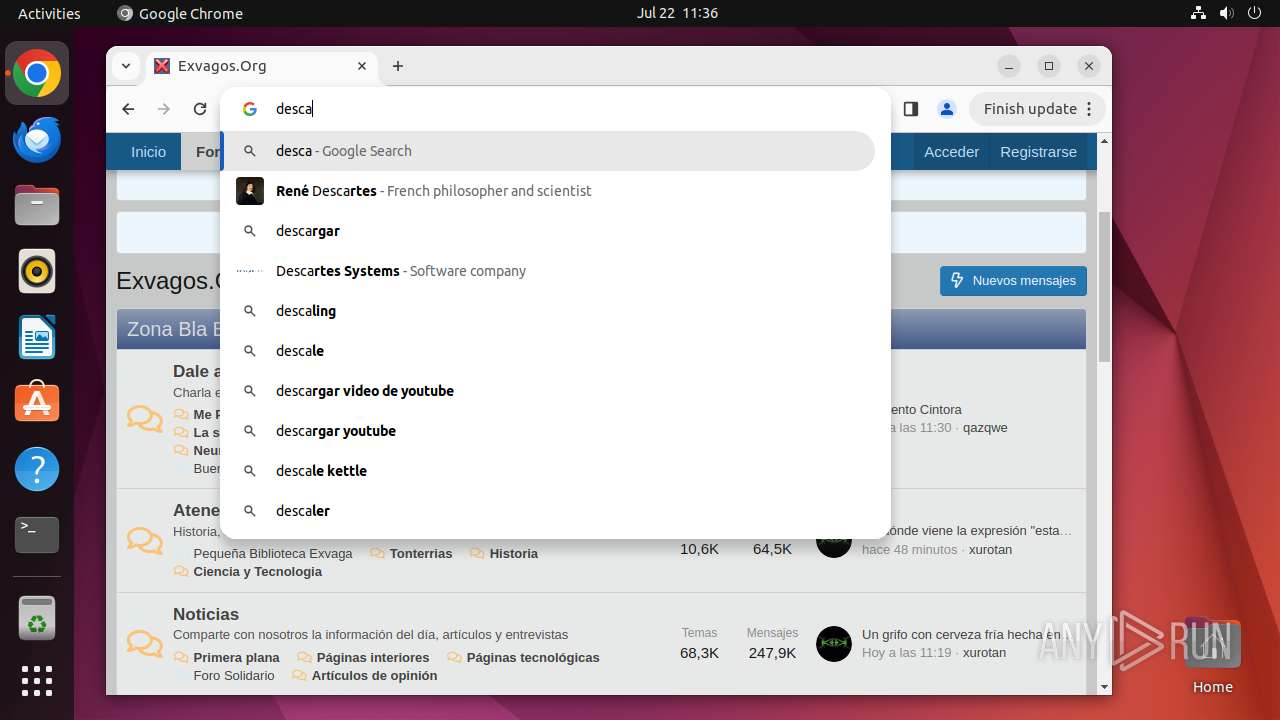Image resolution: width=1280 pixels, height=720 pixels.
Task: Go to the Inicio nav tab
Action: pyautogui.click(x=148, y=152)
